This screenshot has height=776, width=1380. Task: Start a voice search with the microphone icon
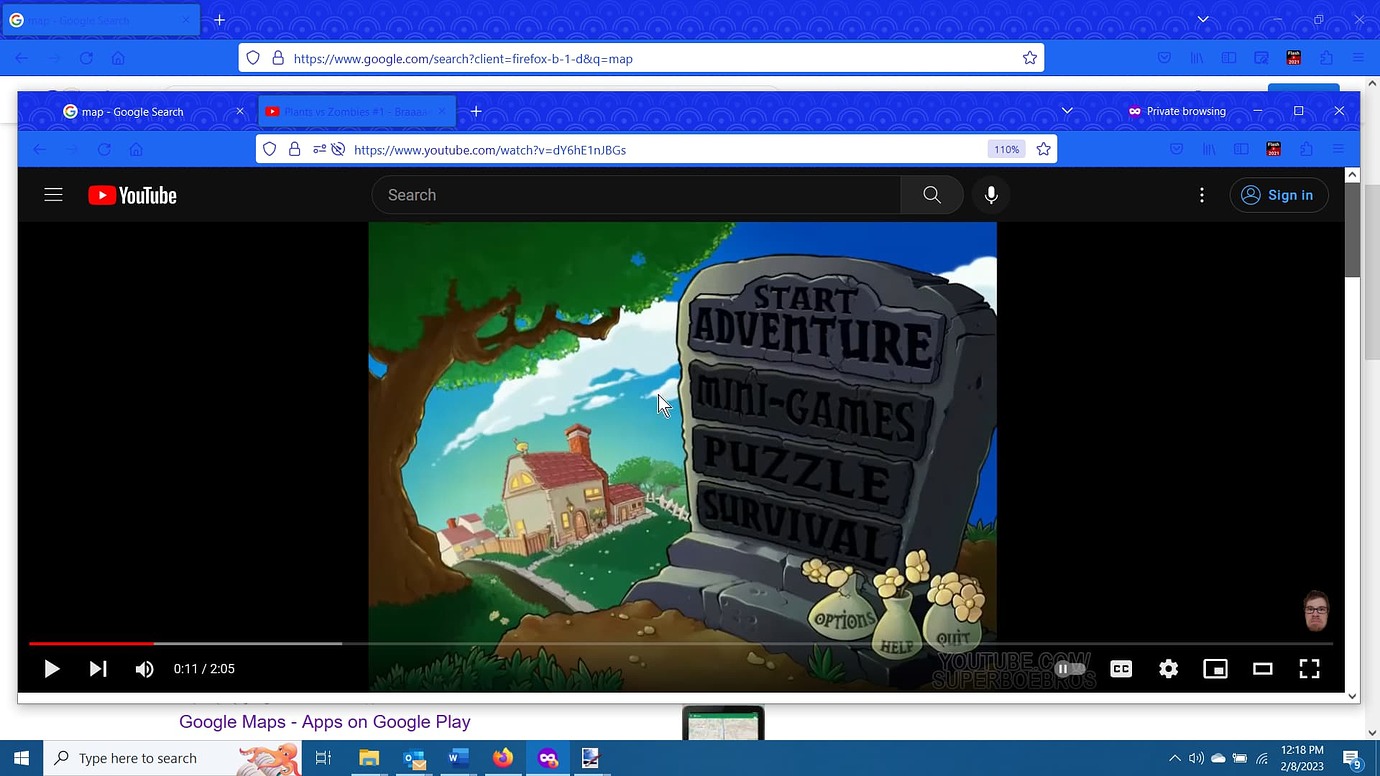tap(991, 194)
